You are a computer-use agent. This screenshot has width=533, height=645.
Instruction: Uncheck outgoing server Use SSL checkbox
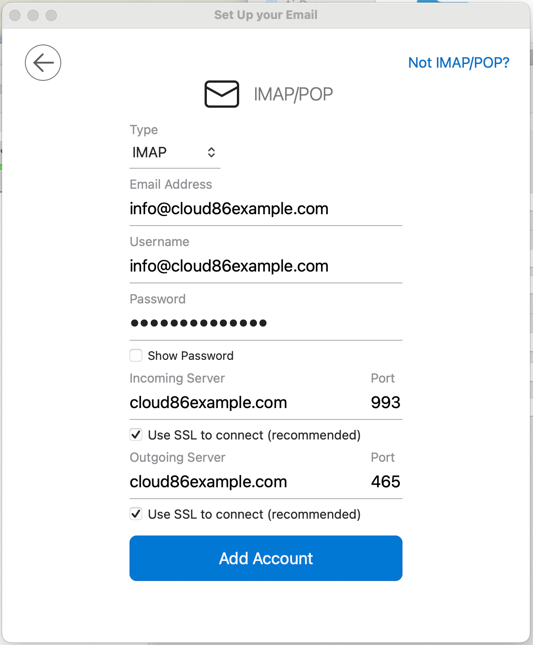136,514
